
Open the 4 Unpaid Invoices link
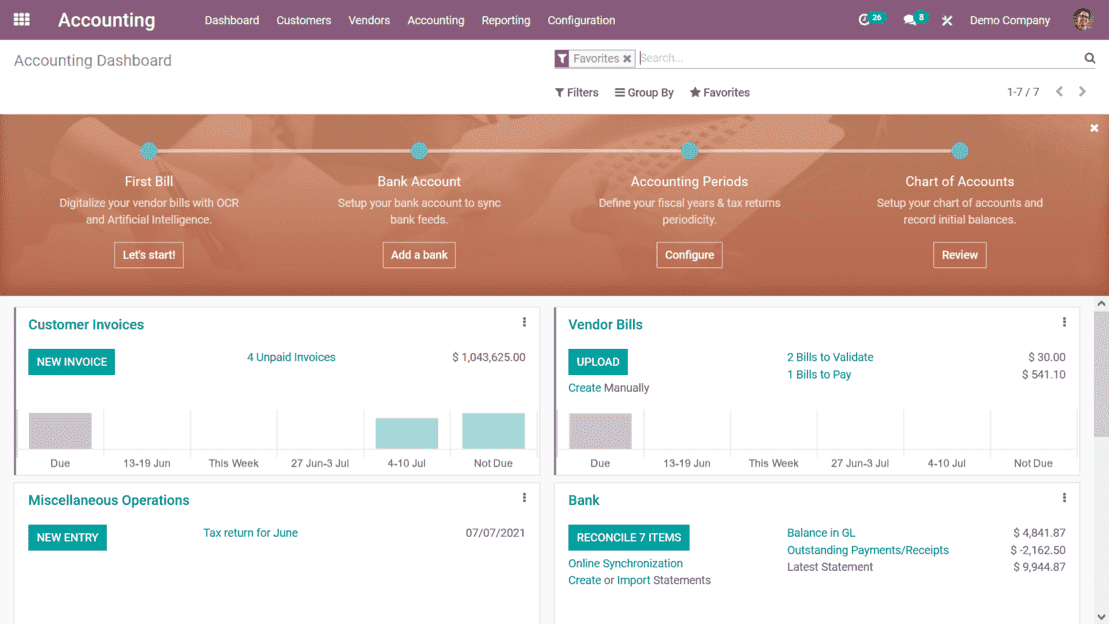[291, 357]
